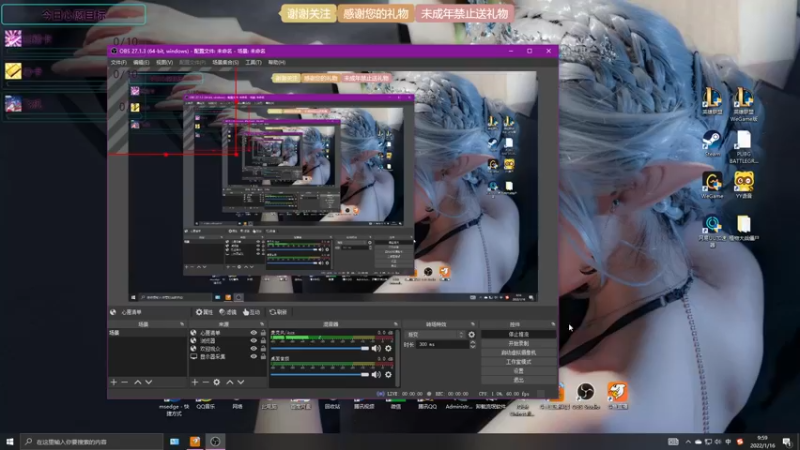Click the Windows taskbar search box

pyautogui.click(x=92, y=441)
